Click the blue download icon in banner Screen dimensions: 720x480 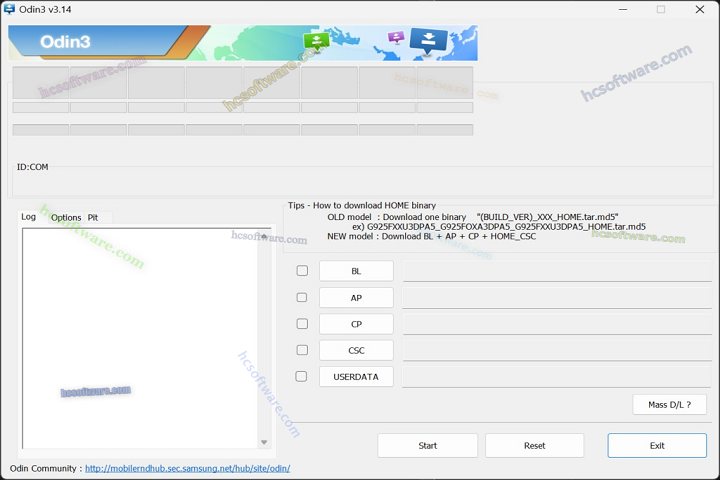click(x=429, y=41)
